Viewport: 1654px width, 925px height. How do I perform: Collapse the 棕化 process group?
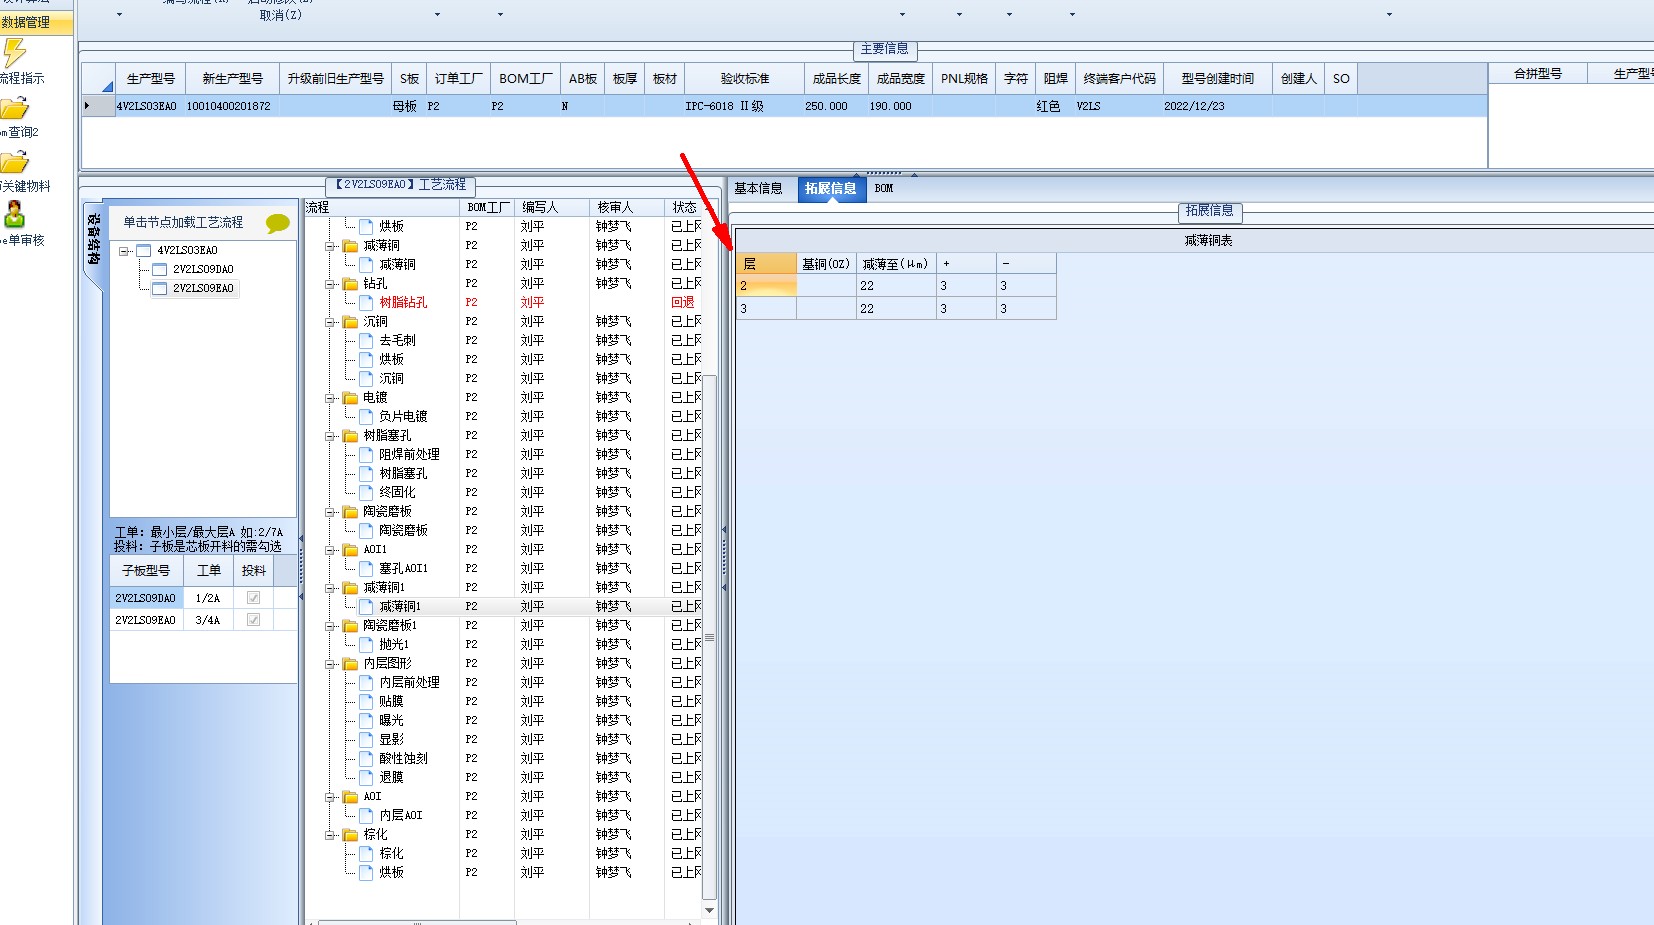click(x=330, y=835)
